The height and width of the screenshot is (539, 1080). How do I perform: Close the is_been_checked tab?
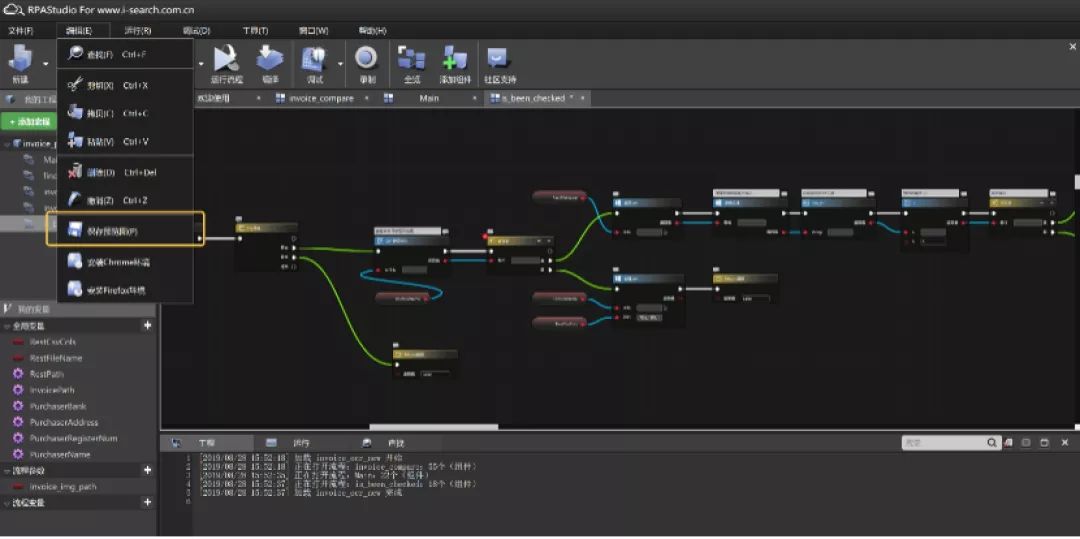point(583,98)
